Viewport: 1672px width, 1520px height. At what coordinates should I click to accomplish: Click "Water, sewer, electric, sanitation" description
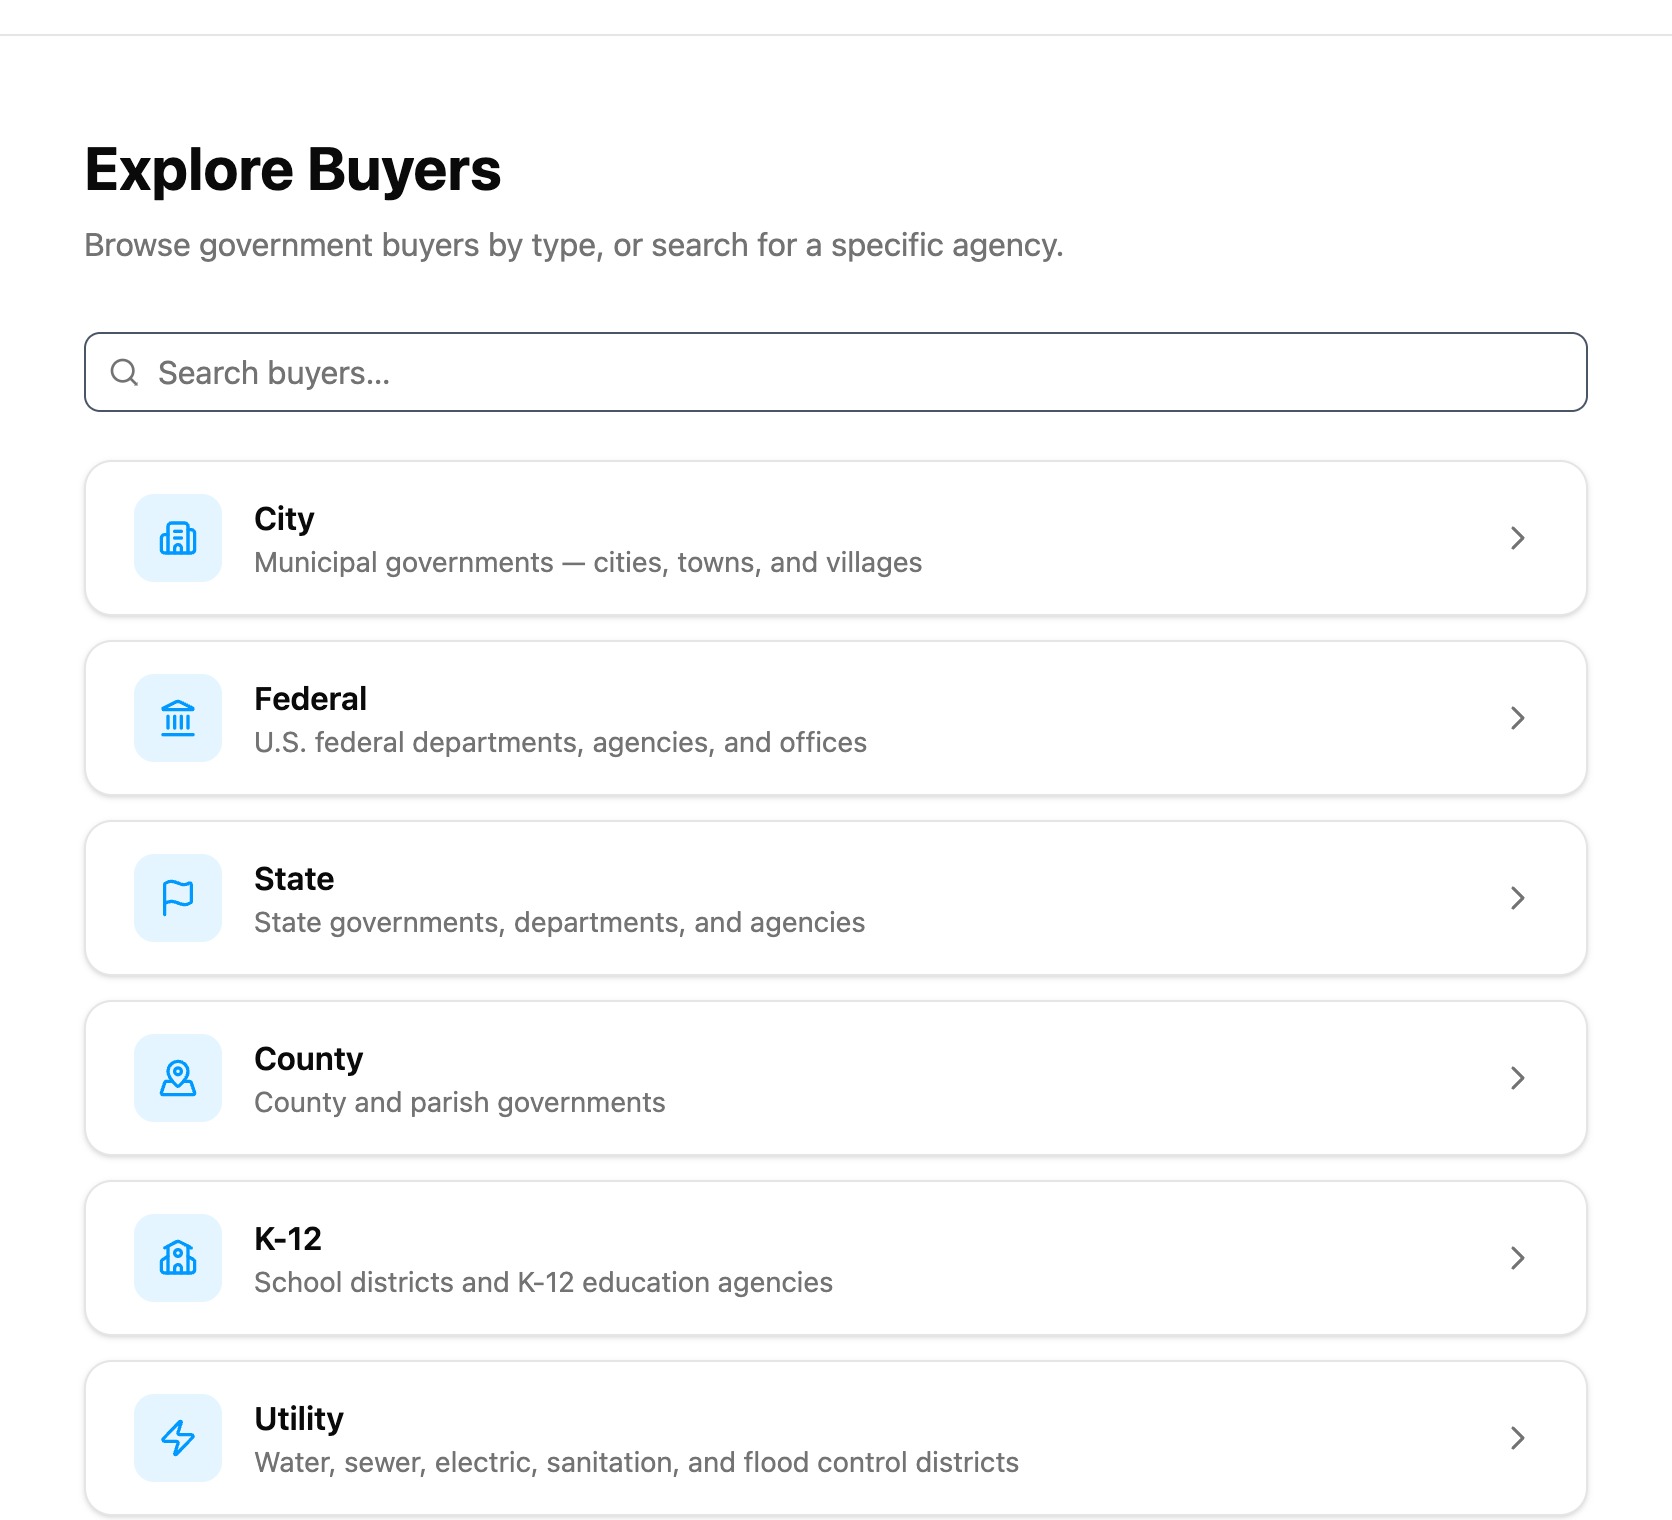click(x=636, y=1463)
